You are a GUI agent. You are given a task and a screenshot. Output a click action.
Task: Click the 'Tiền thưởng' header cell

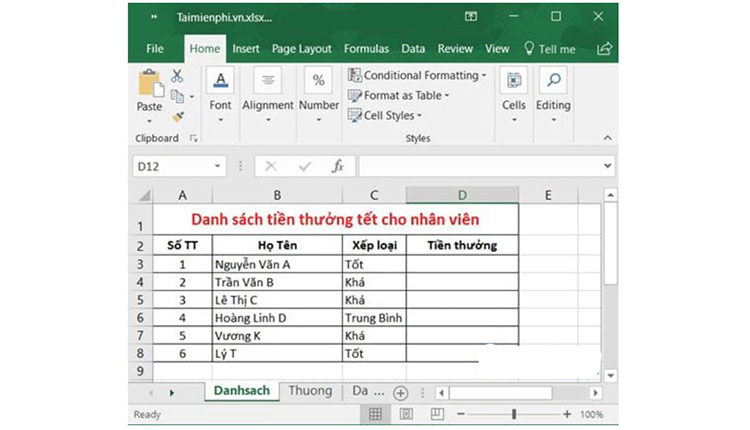pos(462,245)
